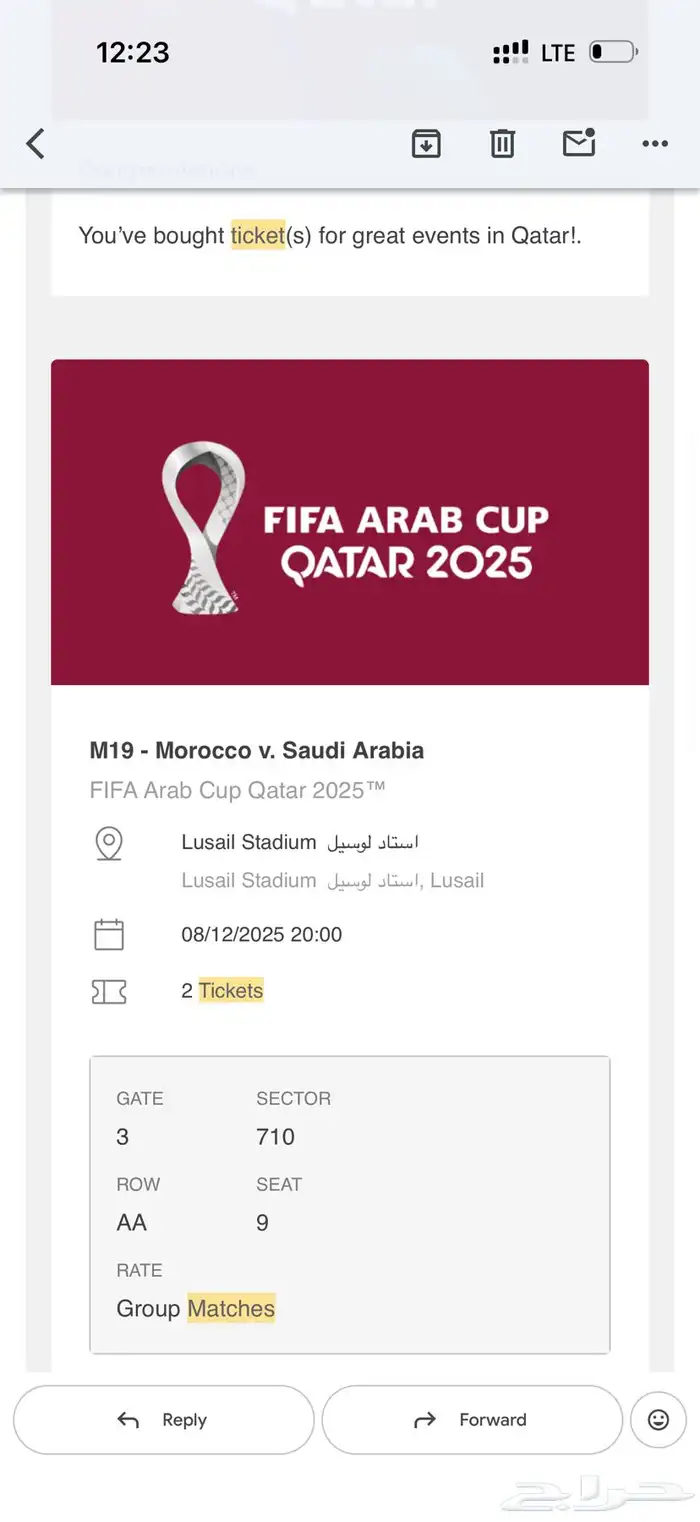Tap the match date 08/12/2025 20:00
700x1522 pixels.
tap(262, 935)
